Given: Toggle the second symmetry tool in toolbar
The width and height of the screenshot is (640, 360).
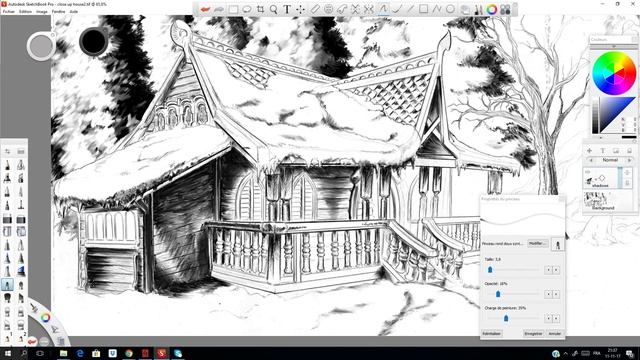Looking at the screenshot, I should 369,9.
